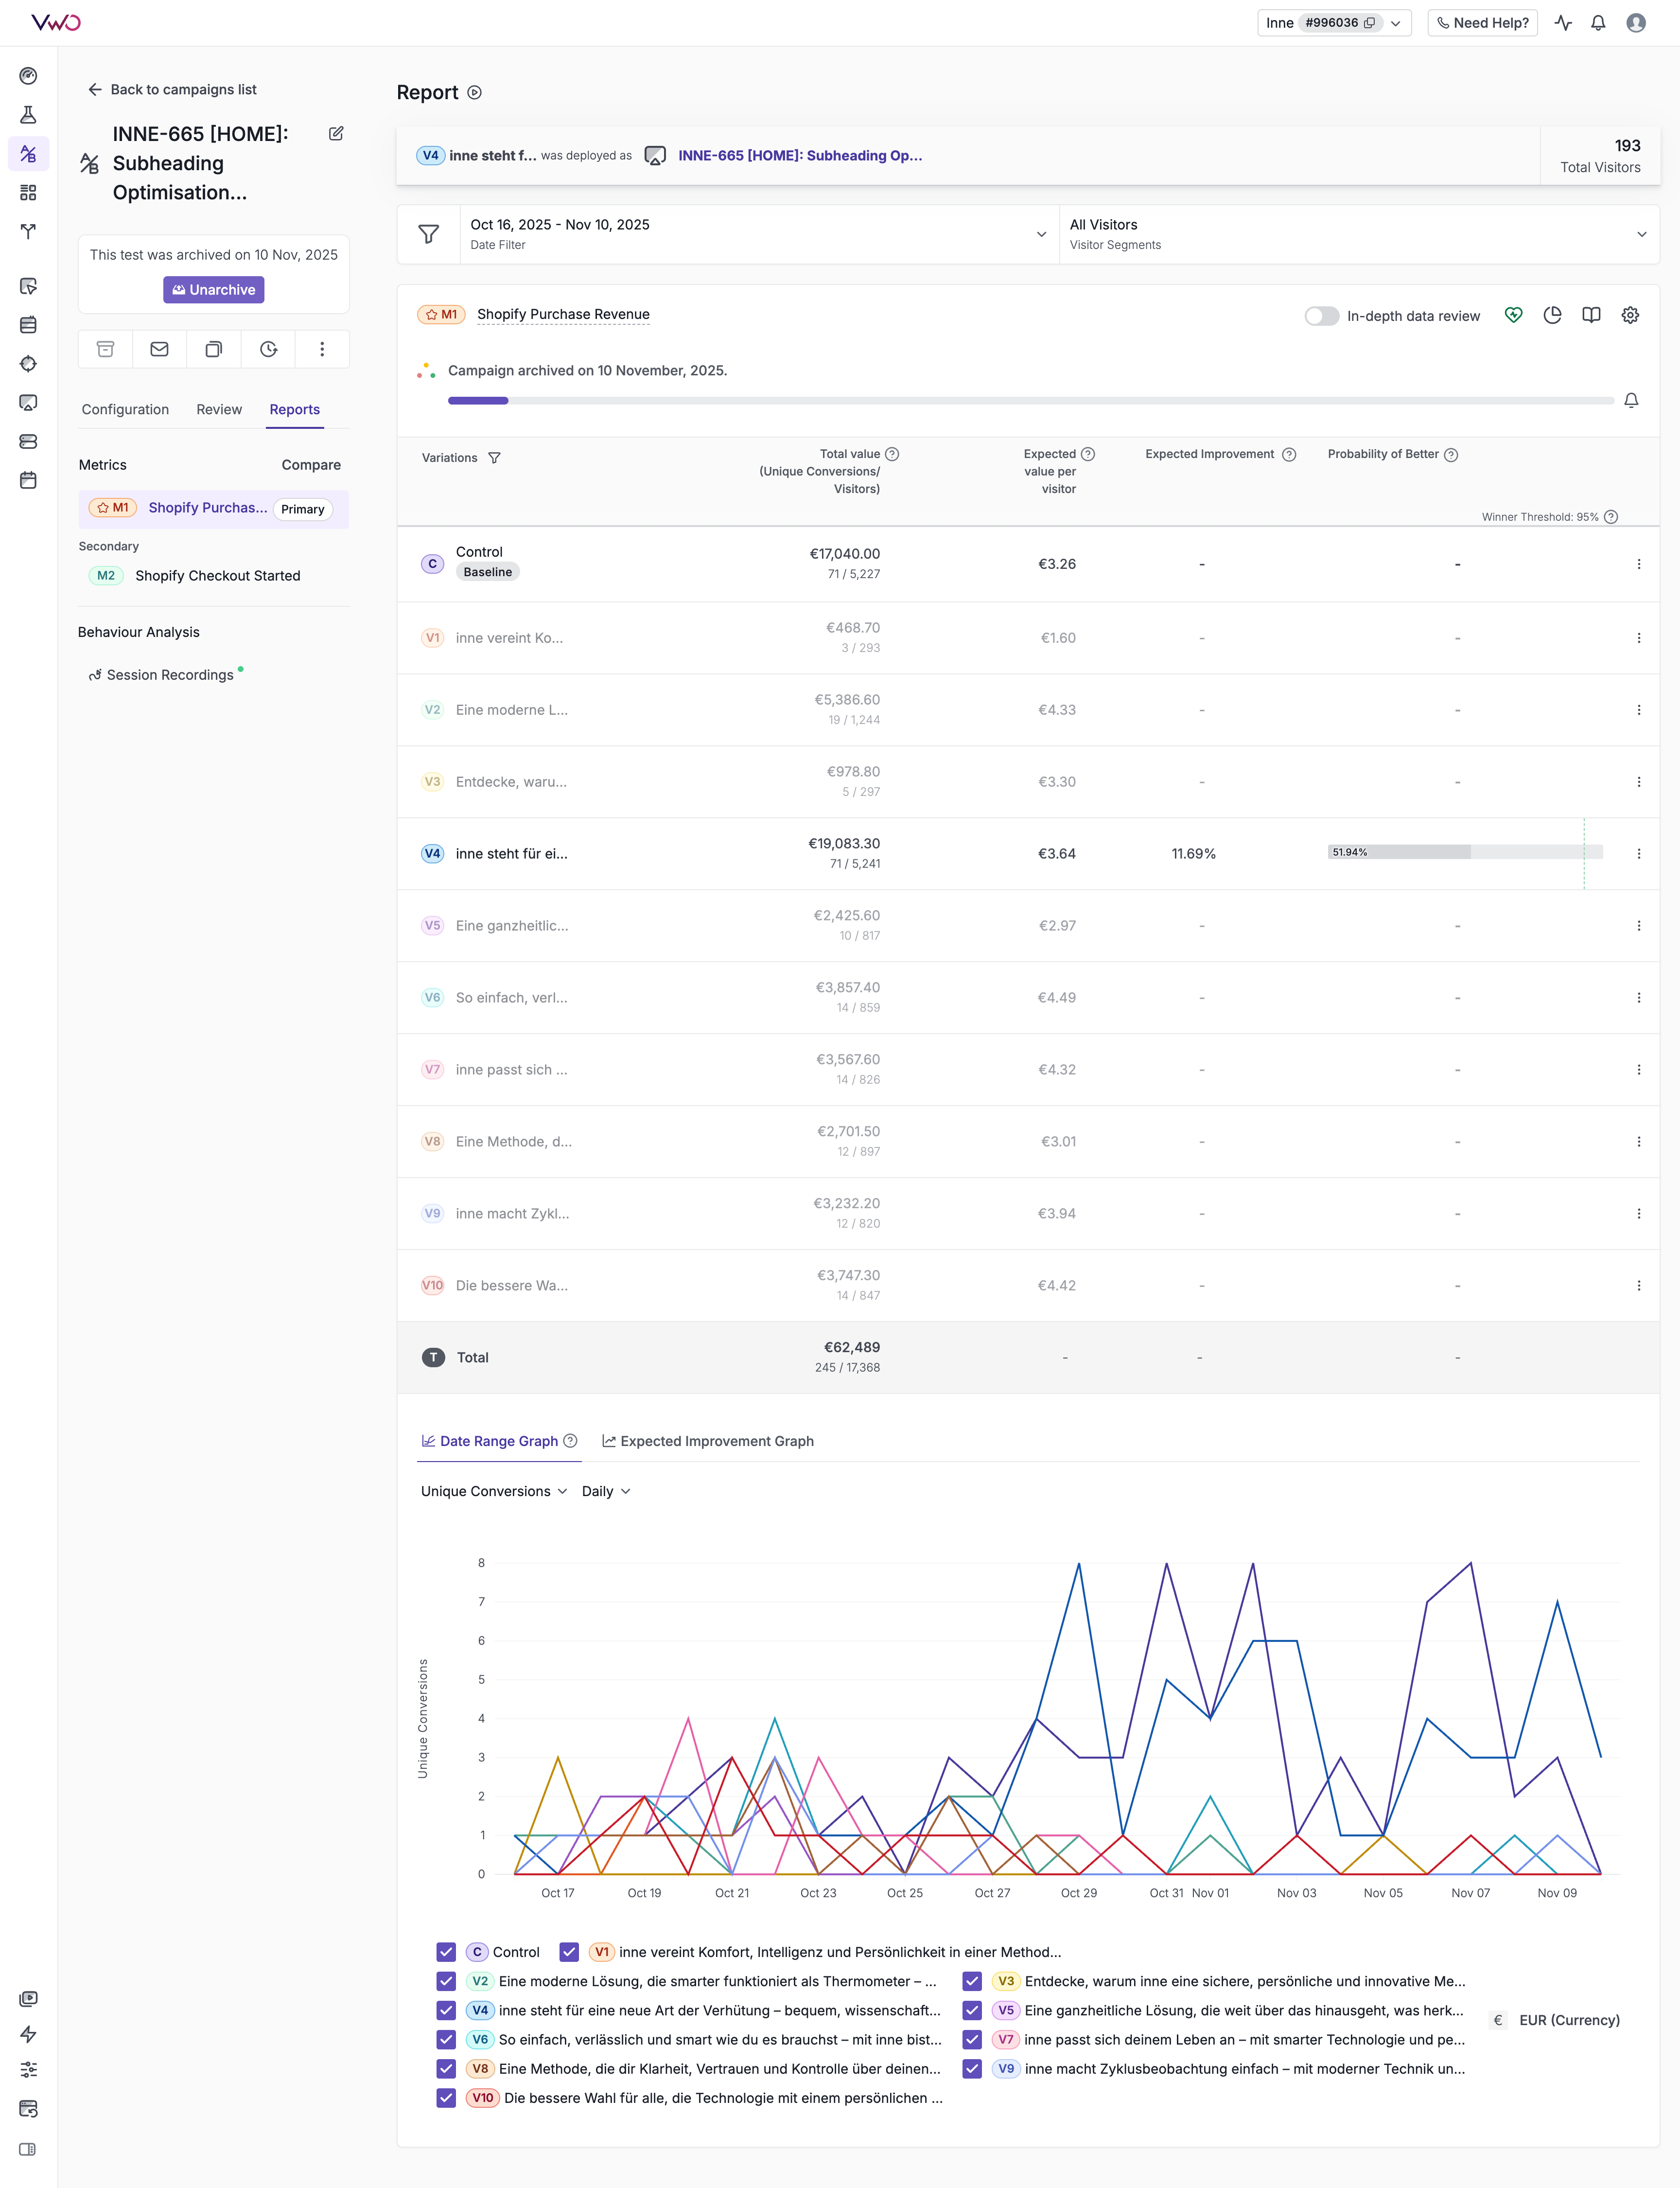Open notifications bell in top bar
The height and width of the screenshot is (2188, 1680).
click(x=1598, y=23)
